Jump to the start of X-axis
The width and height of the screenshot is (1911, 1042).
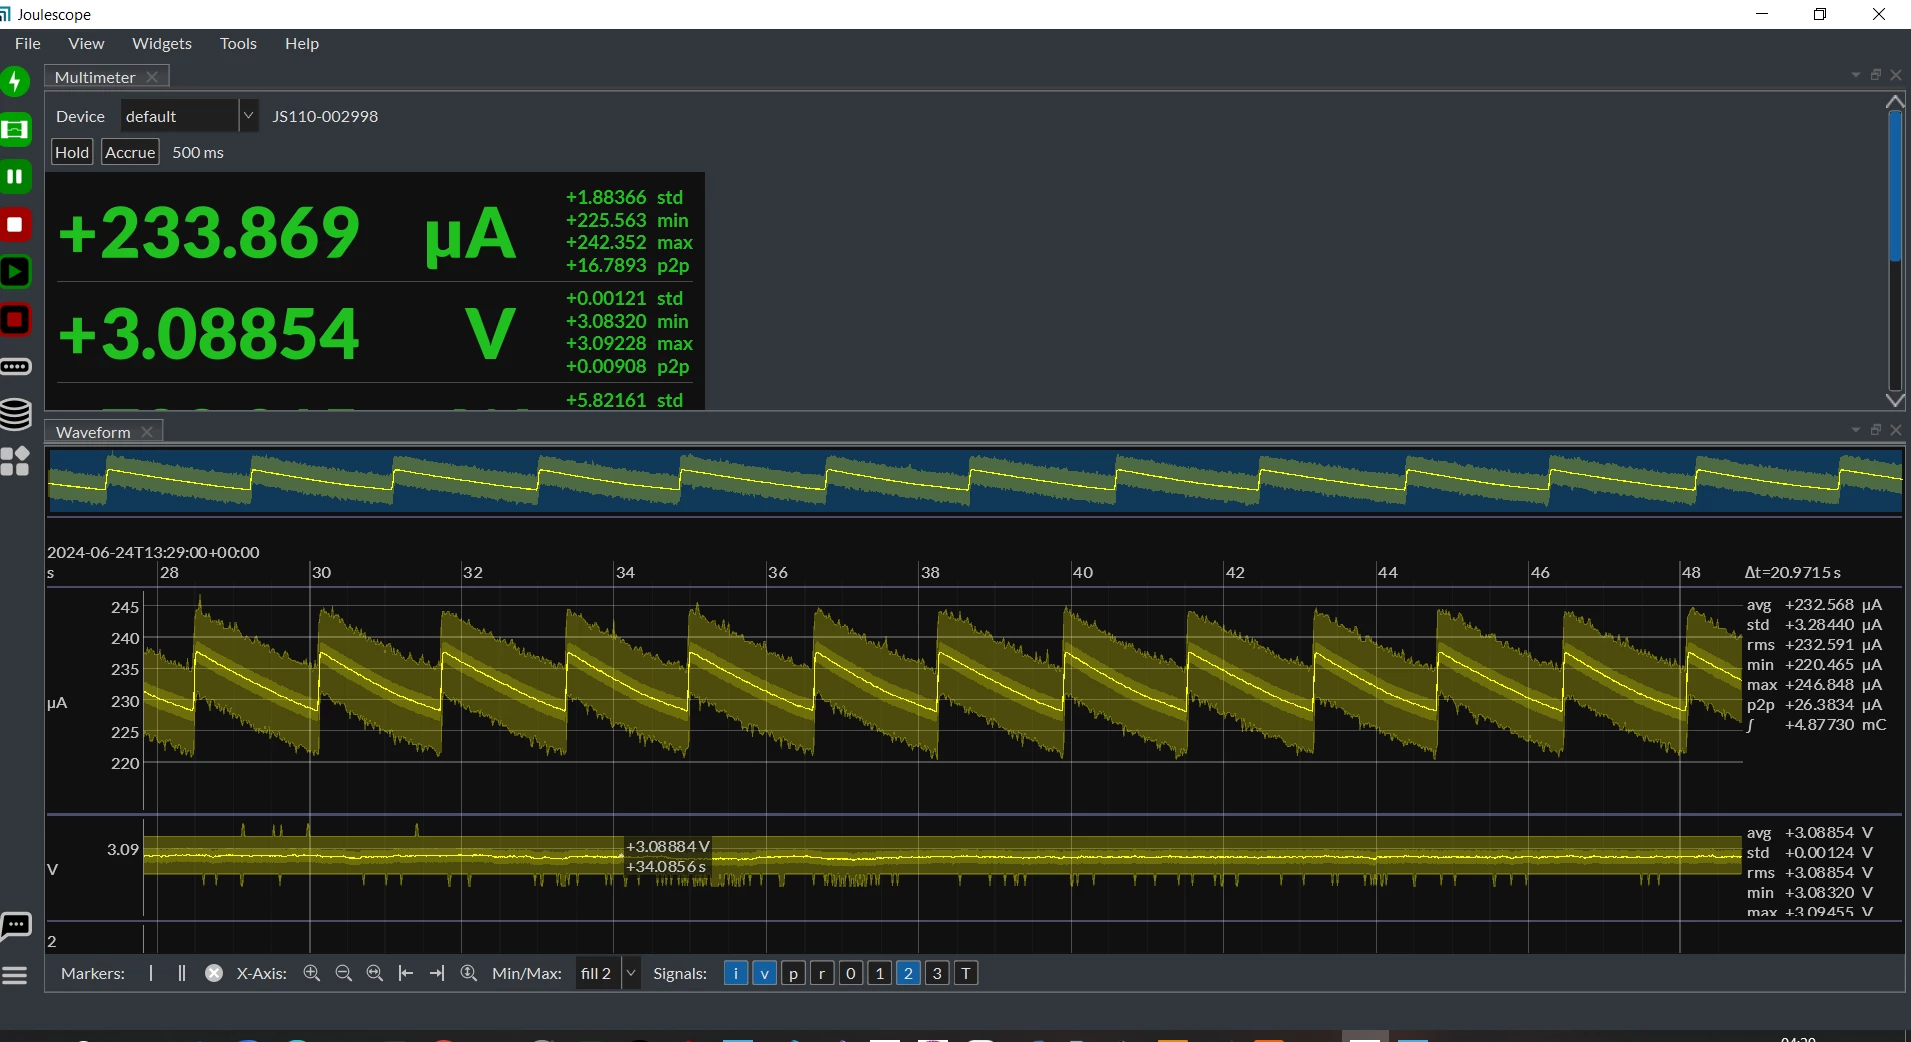pos(406,973)
